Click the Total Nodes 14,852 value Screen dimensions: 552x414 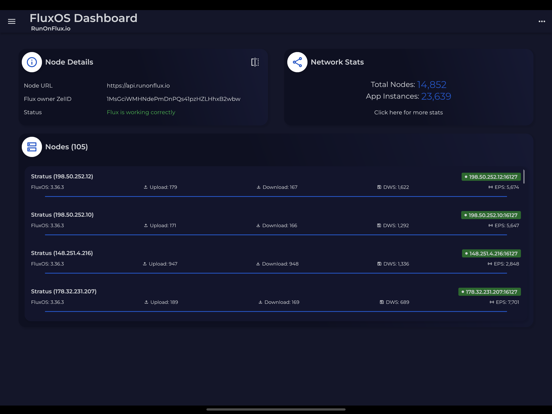click(432, 84)
